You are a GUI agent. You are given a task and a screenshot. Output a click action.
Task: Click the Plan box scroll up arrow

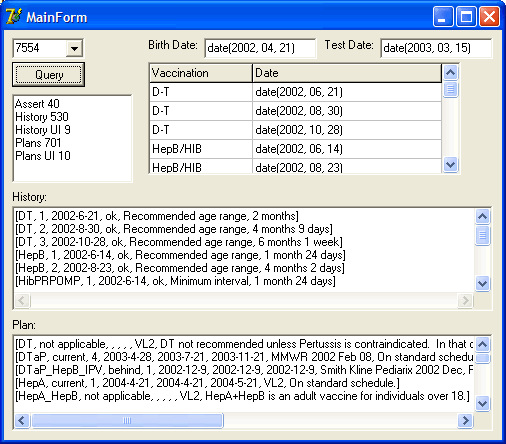pos(483,344)
